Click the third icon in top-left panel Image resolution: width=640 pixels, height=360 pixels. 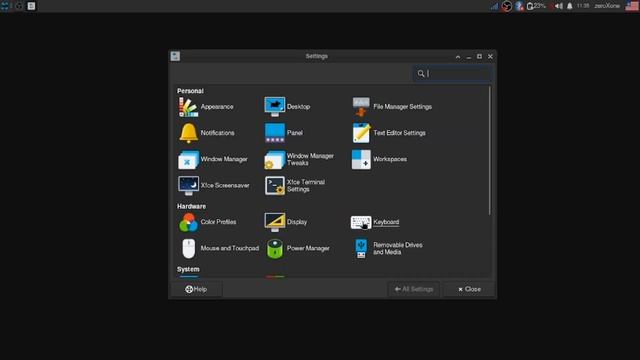click(x=31, y=6)
